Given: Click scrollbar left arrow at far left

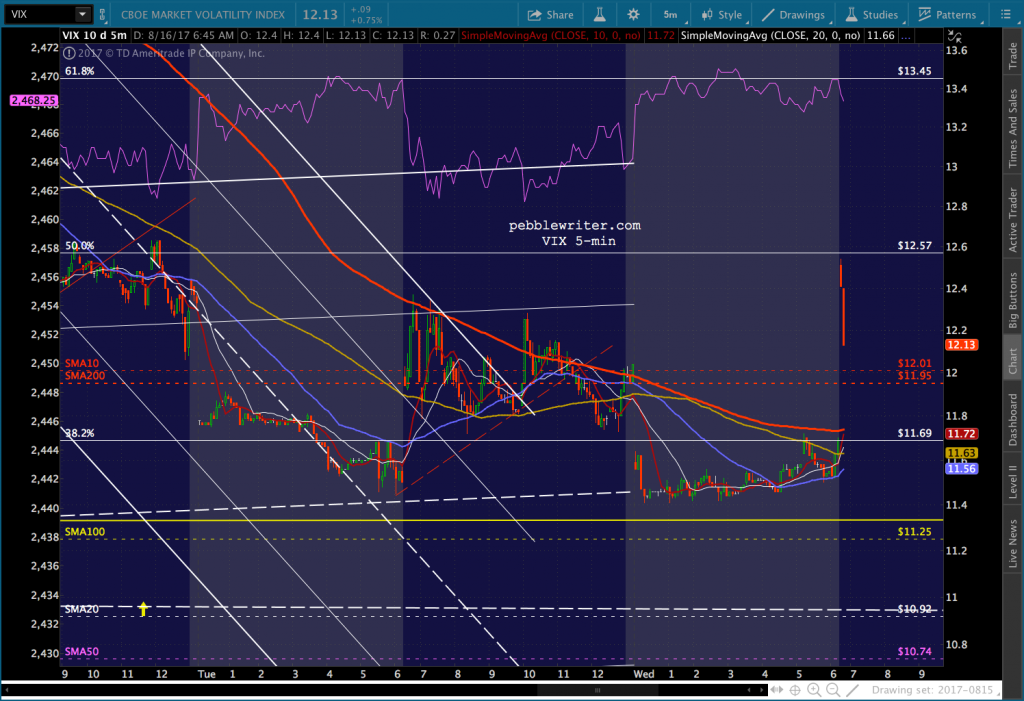Looking at the screenshot, I should pos(7,690).
